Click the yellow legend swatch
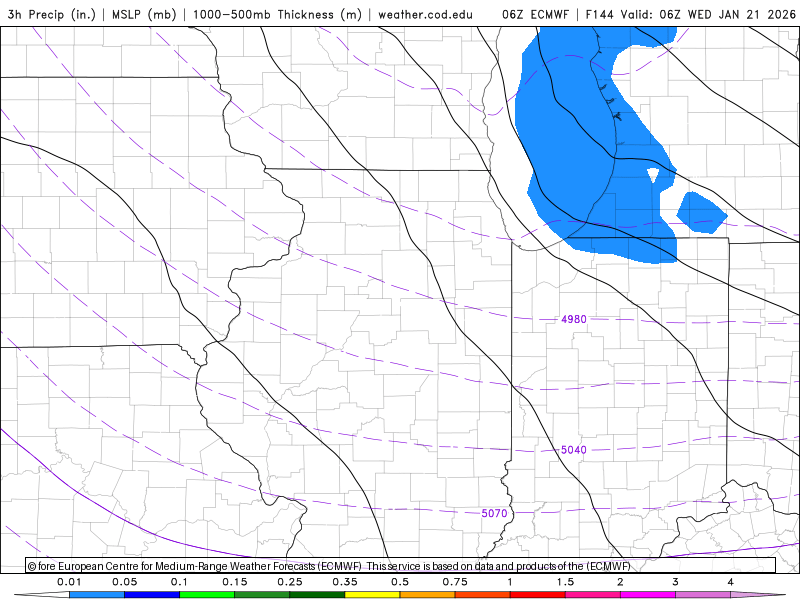 point(372,595)
